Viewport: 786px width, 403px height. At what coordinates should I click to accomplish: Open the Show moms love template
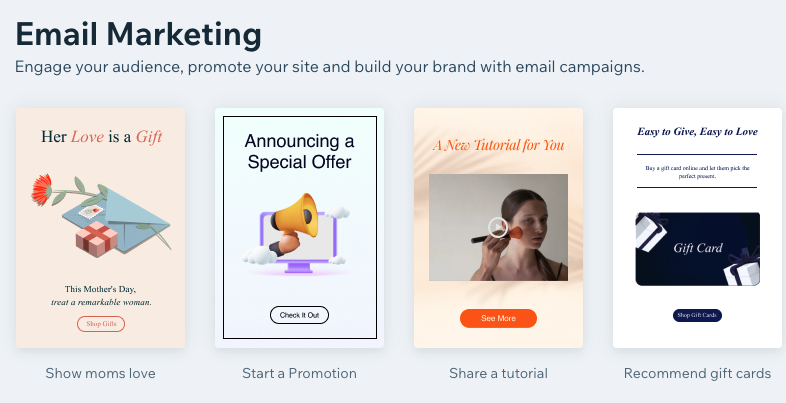point(100,228)
